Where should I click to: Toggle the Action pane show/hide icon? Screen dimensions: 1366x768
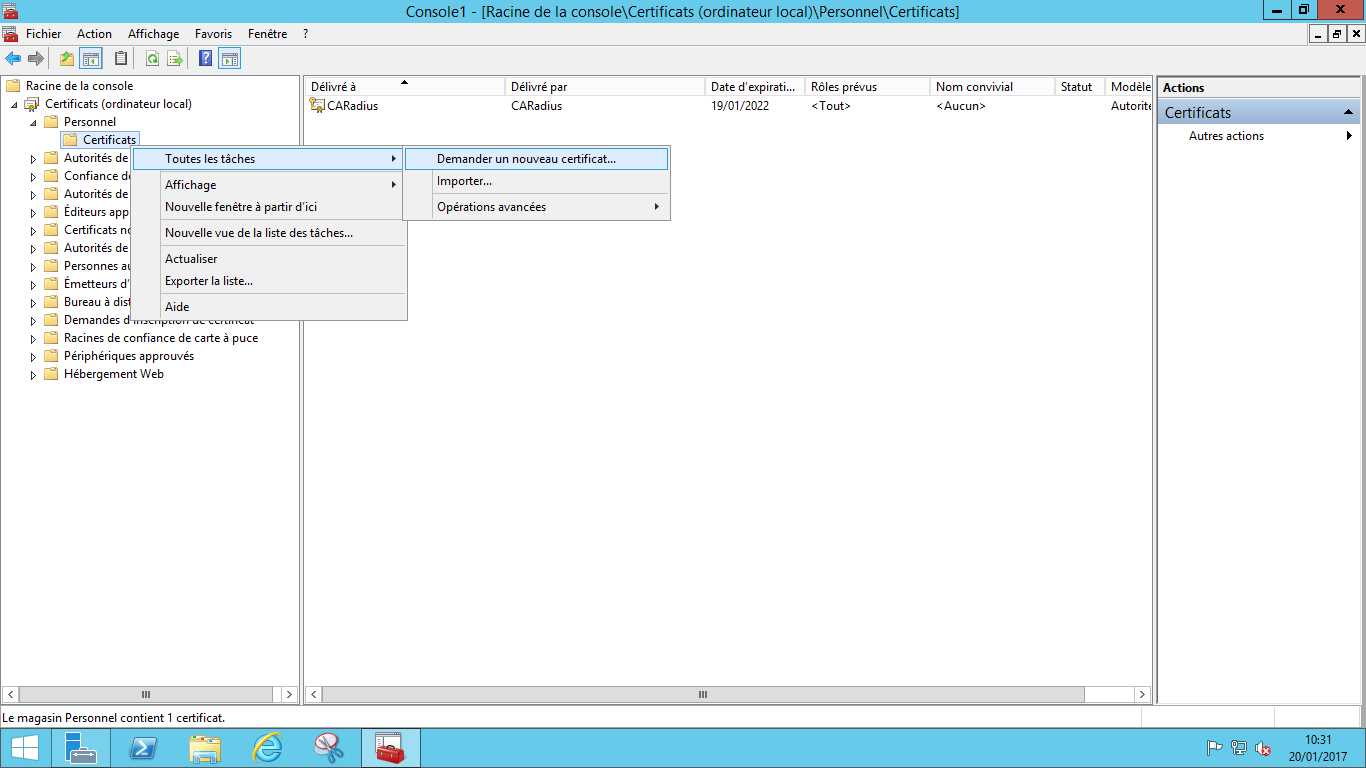[x=230, y=59]
